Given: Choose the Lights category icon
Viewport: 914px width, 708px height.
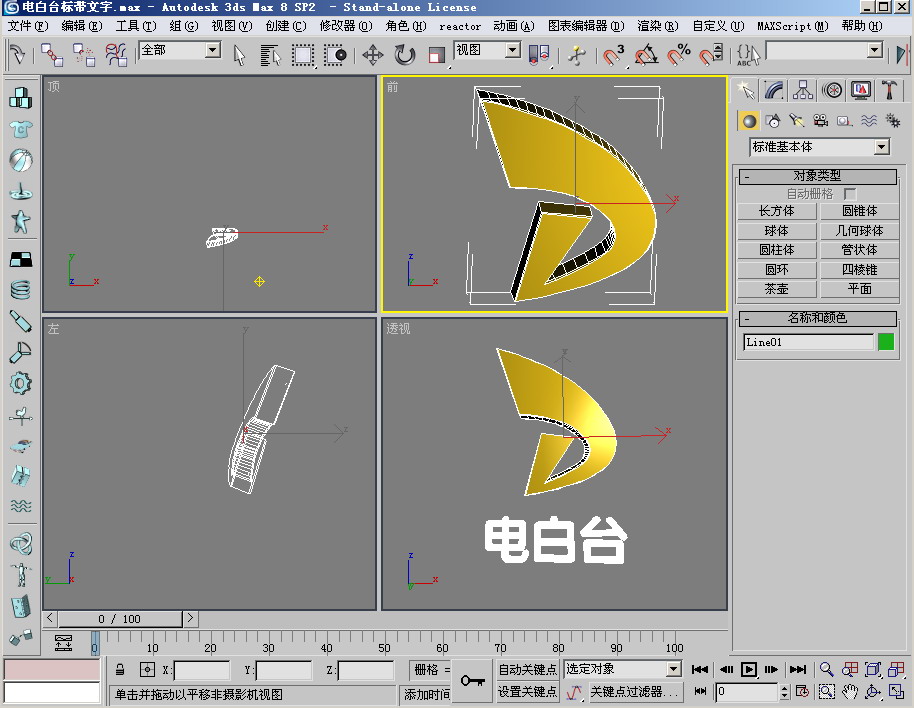Looking at the screenshot, I should (797, 121).
